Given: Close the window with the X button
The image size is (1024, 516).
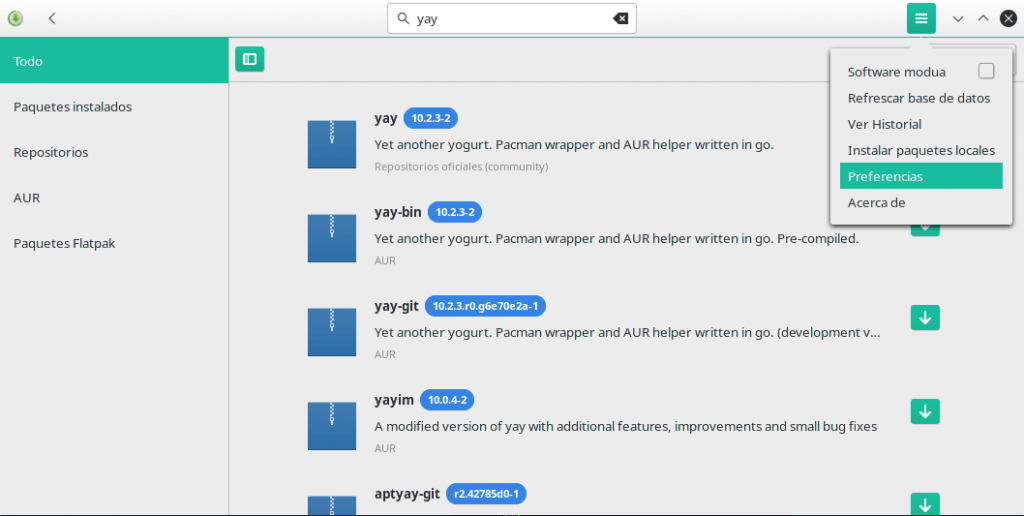Looking at the screenshot, I should pyautogui.click(x=1008, y=18).
